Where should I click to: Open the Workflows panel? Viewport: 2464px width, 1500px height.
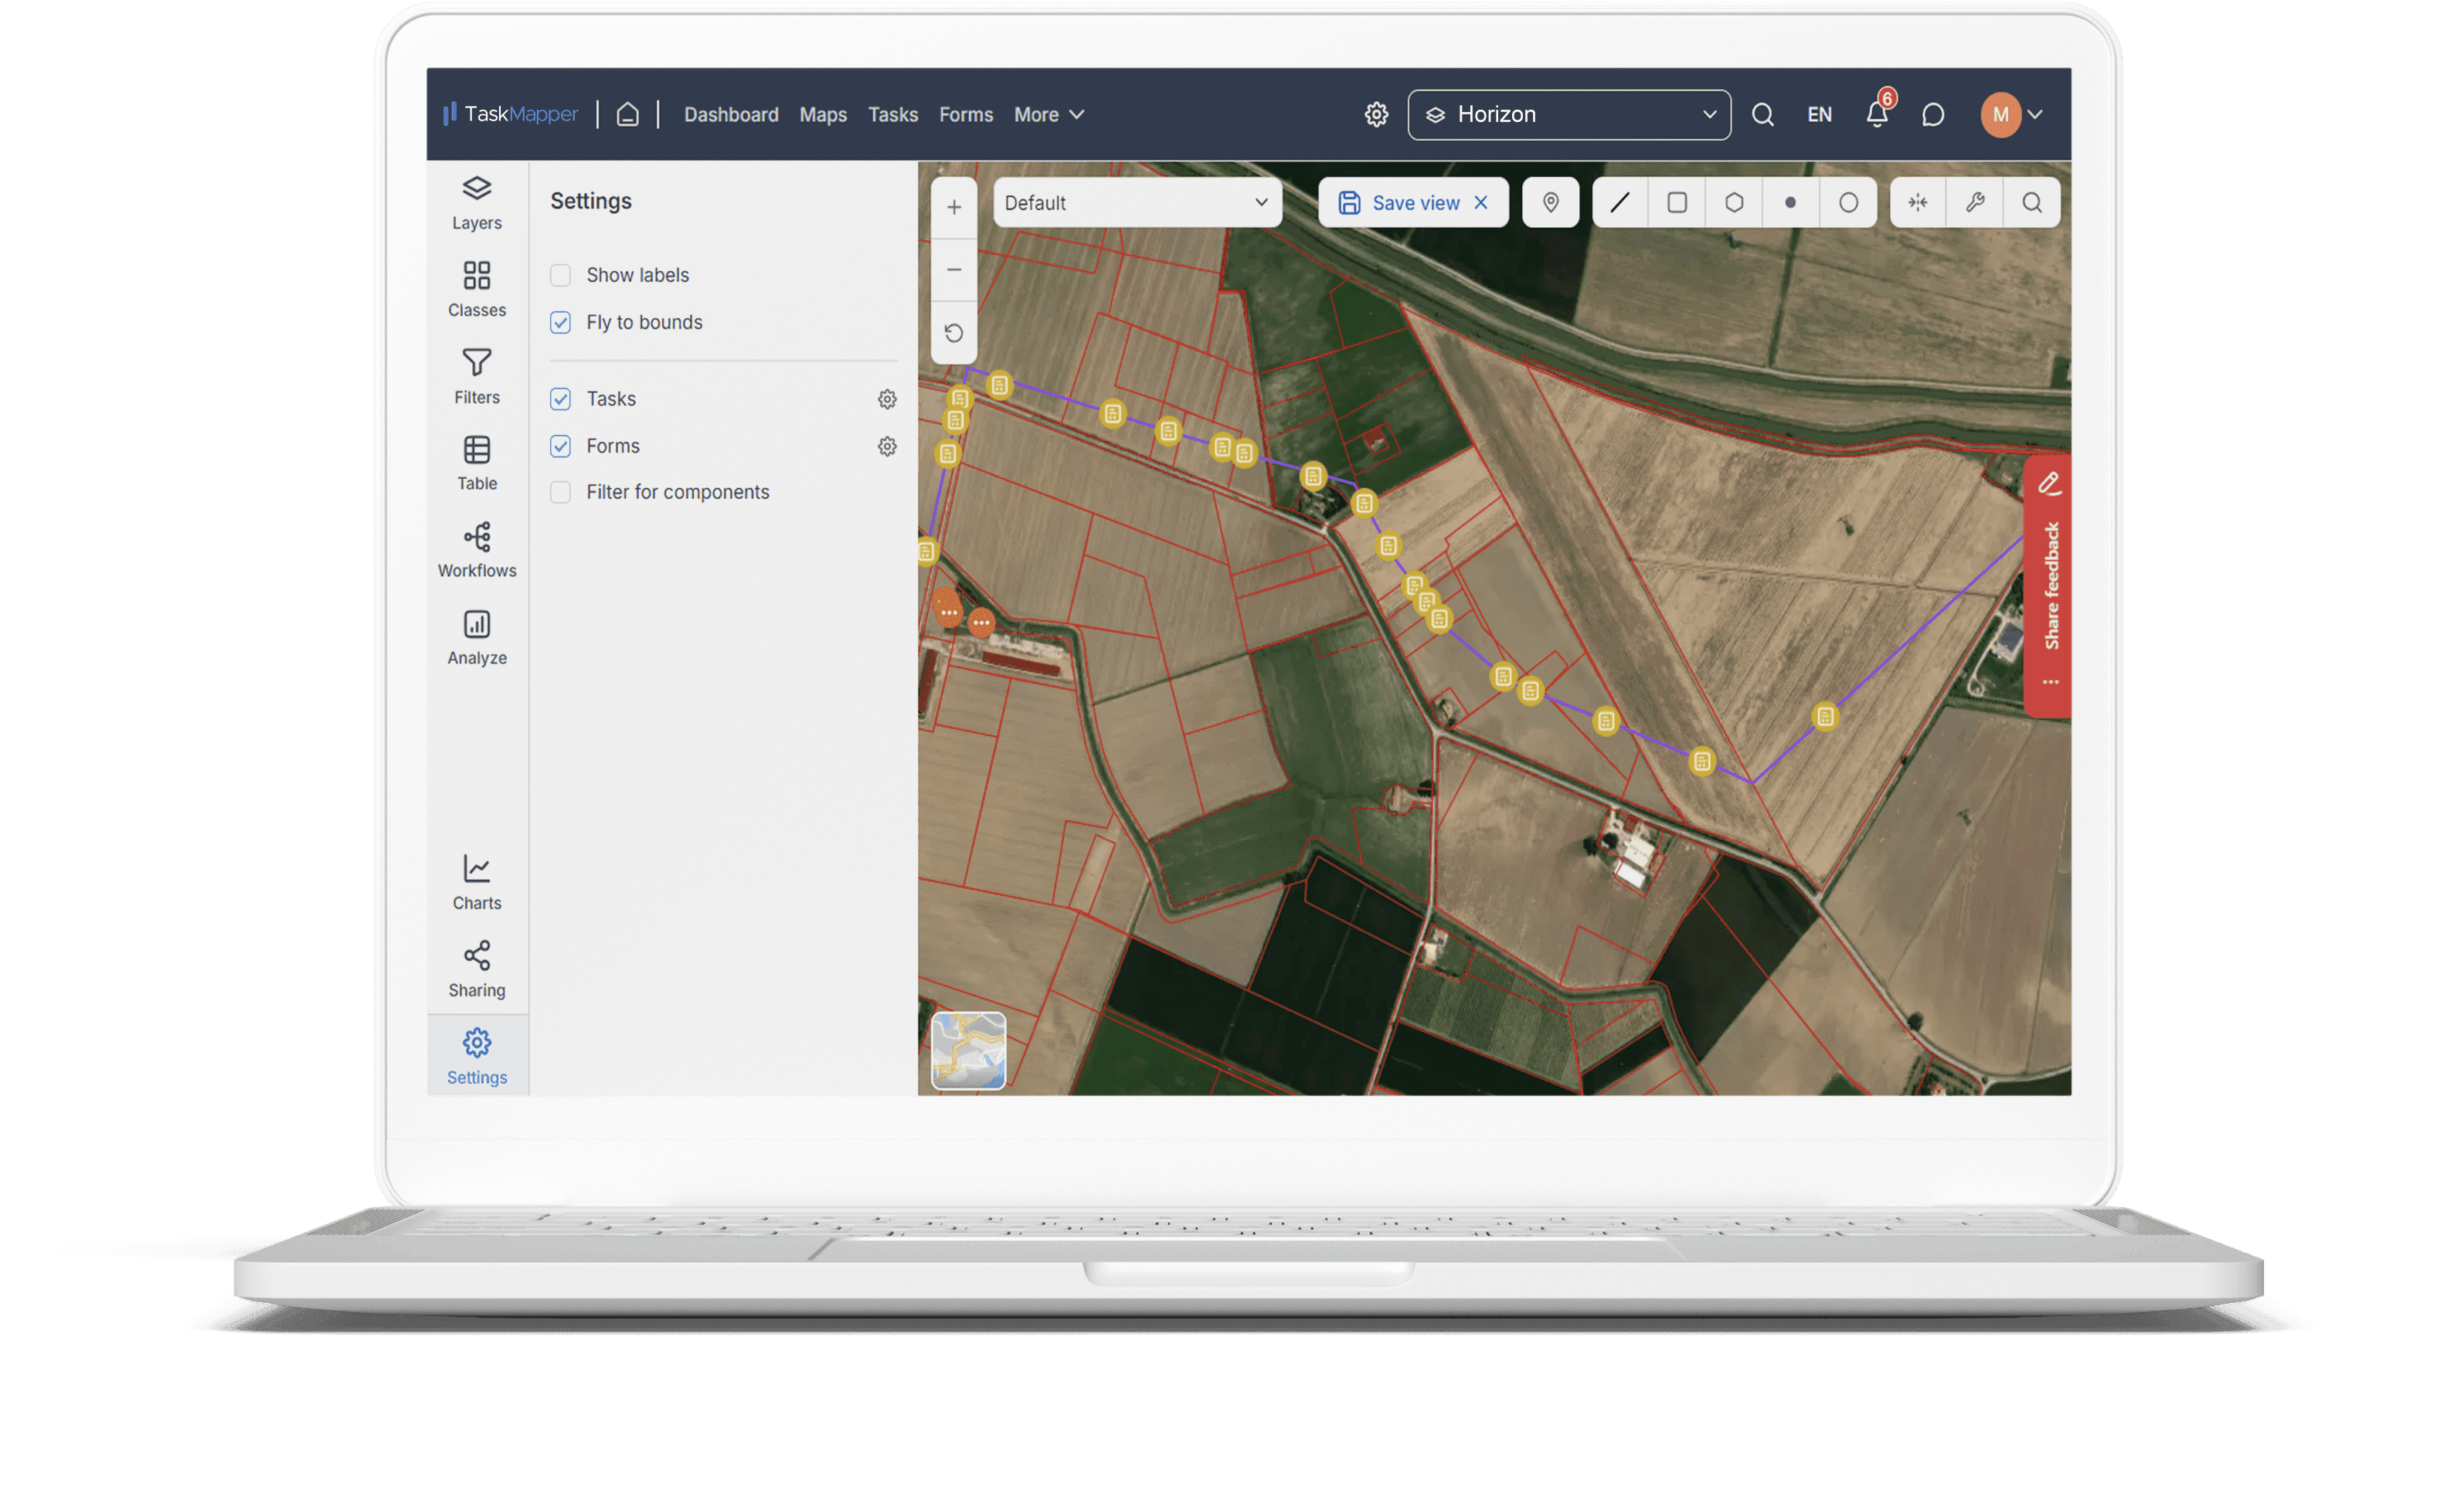[x=477, y=550]
